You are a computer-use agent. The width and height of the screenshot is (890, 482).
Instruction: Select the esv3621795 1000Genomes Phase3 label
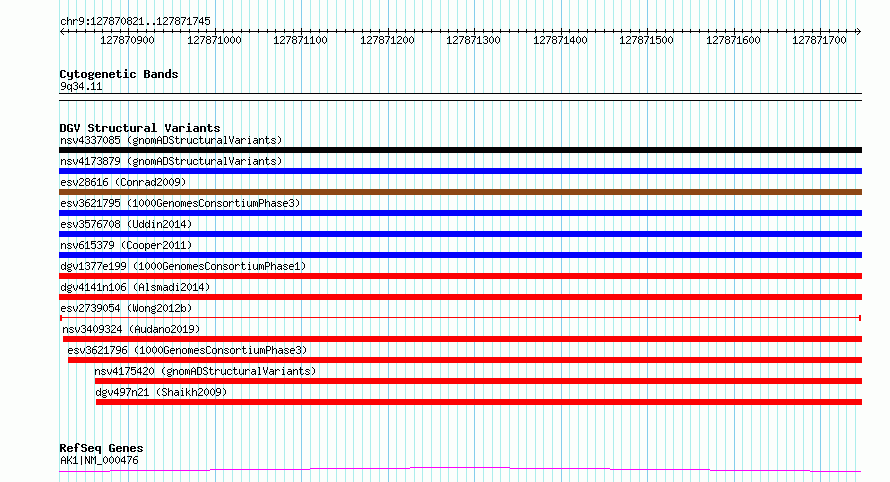coord(180,203)
